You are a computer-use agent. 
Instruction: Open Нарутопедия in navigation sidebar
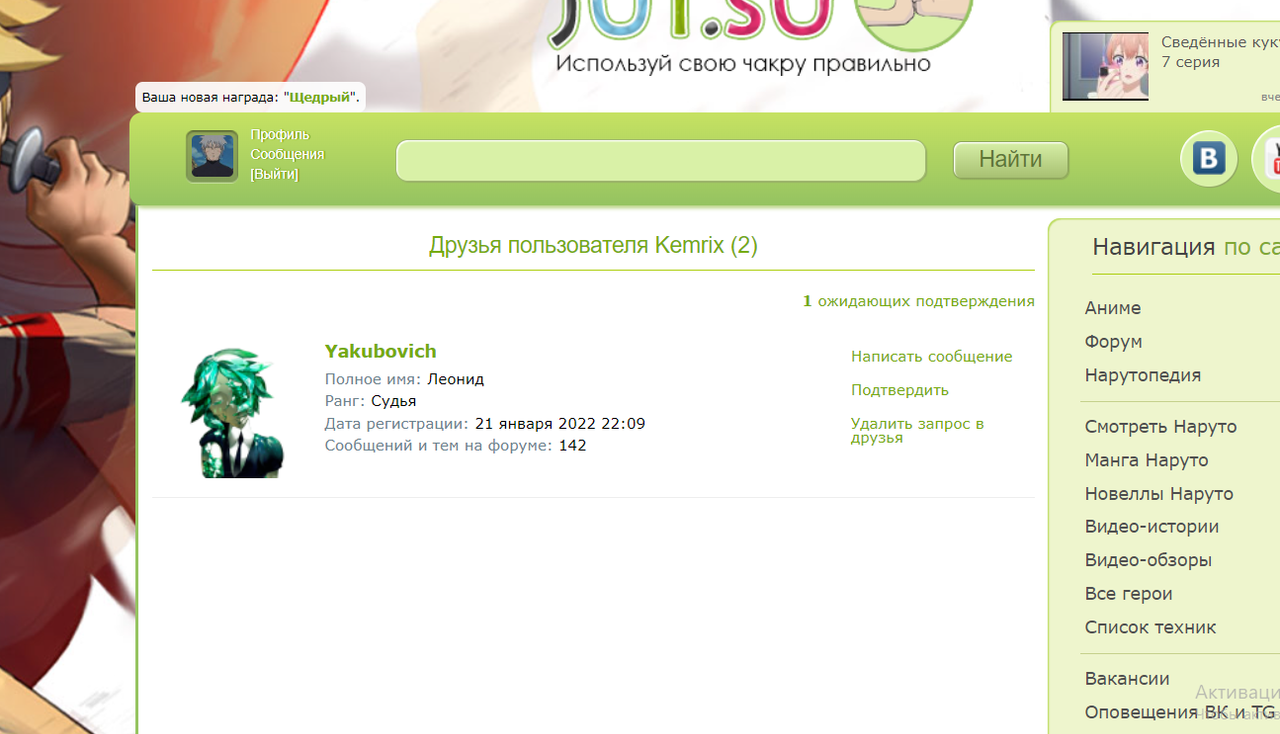point(1143,375)
